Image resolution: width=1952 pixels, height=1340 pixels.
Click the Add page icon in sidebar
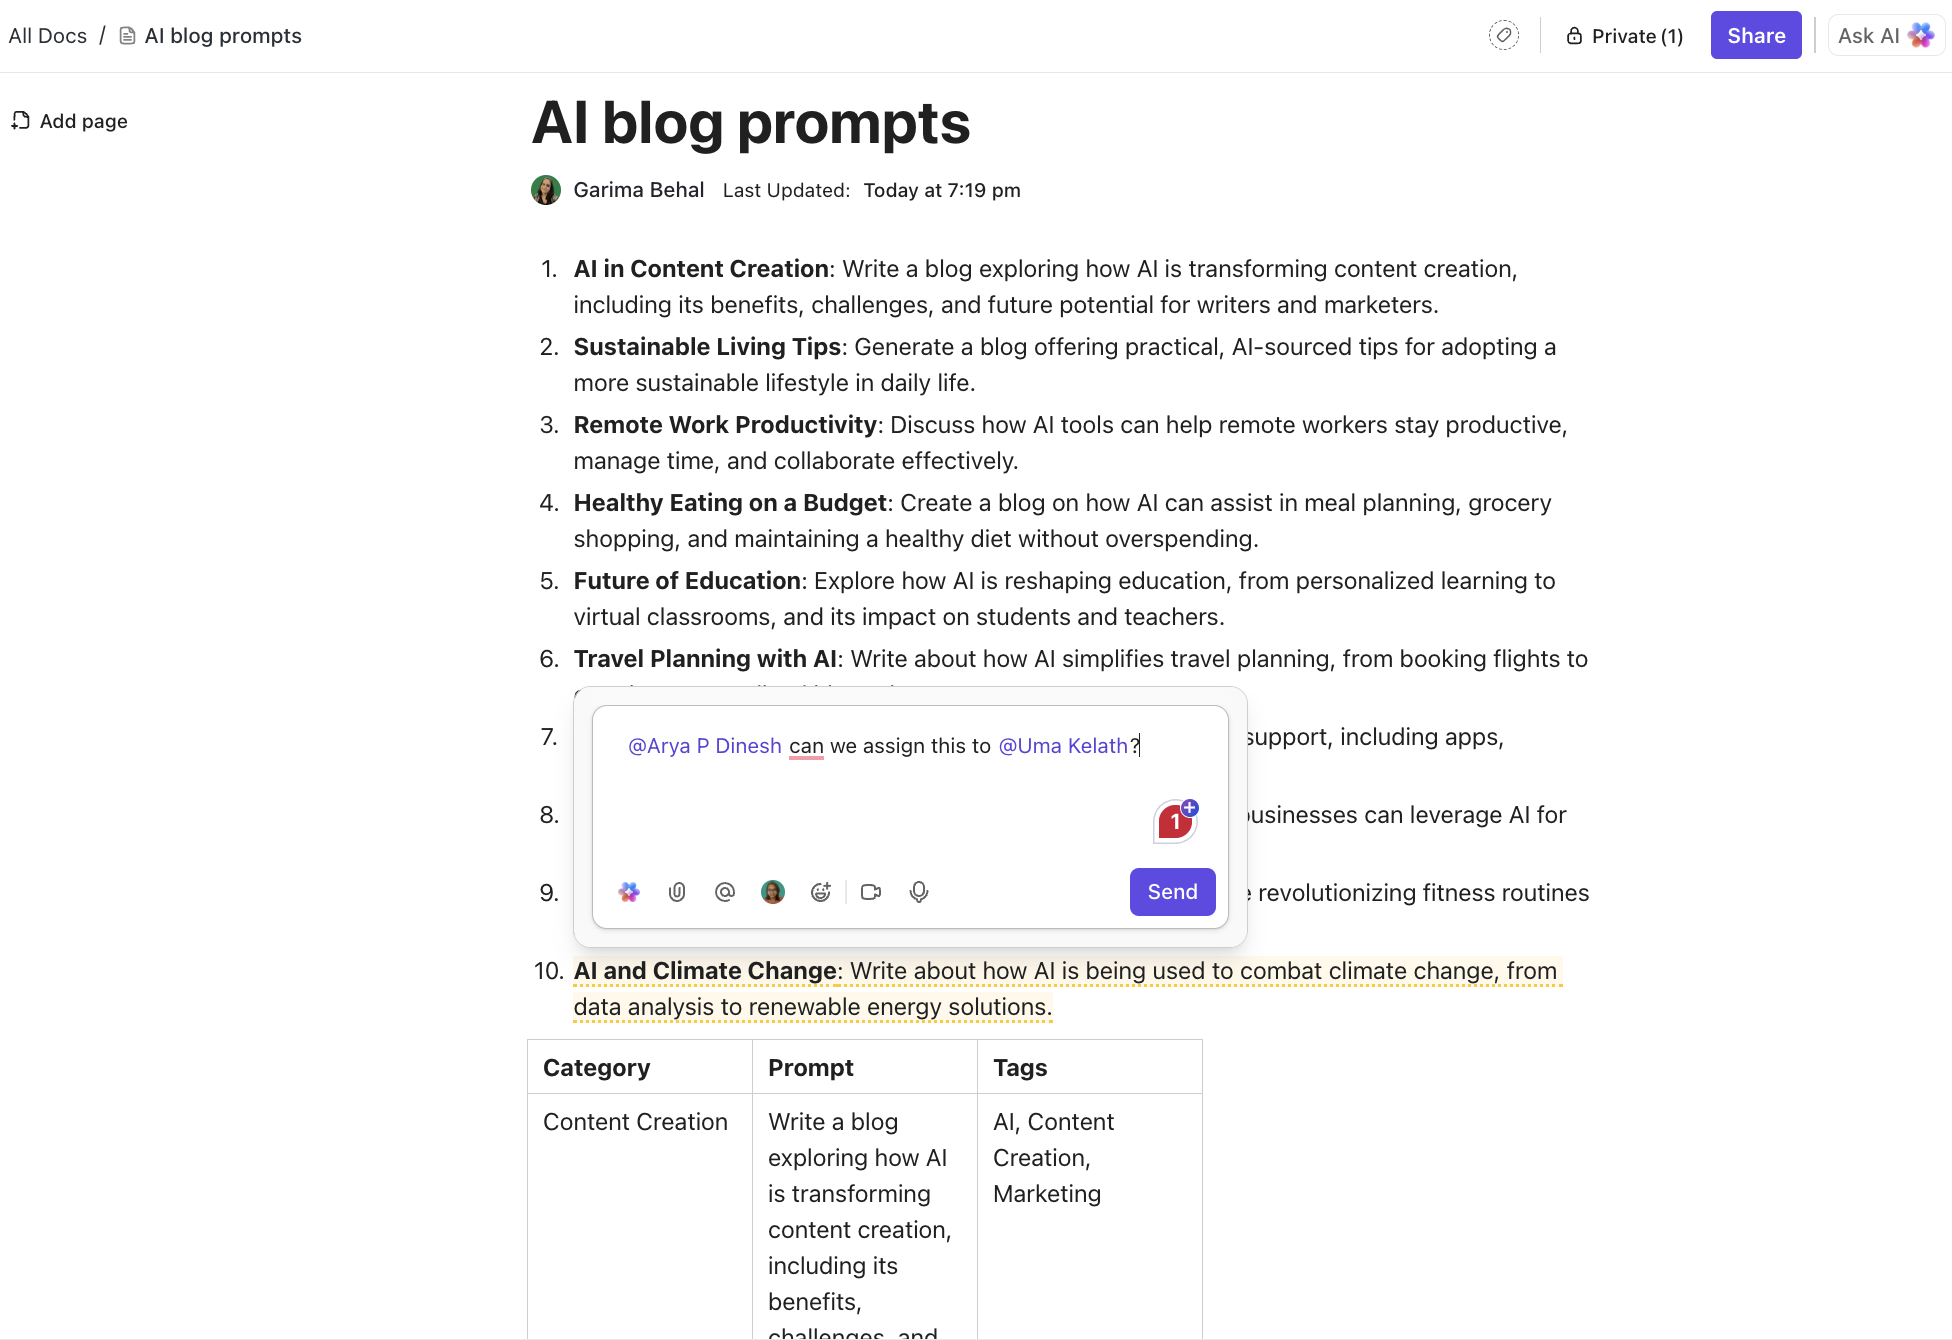pyautogui.click(x=21, y=121)
